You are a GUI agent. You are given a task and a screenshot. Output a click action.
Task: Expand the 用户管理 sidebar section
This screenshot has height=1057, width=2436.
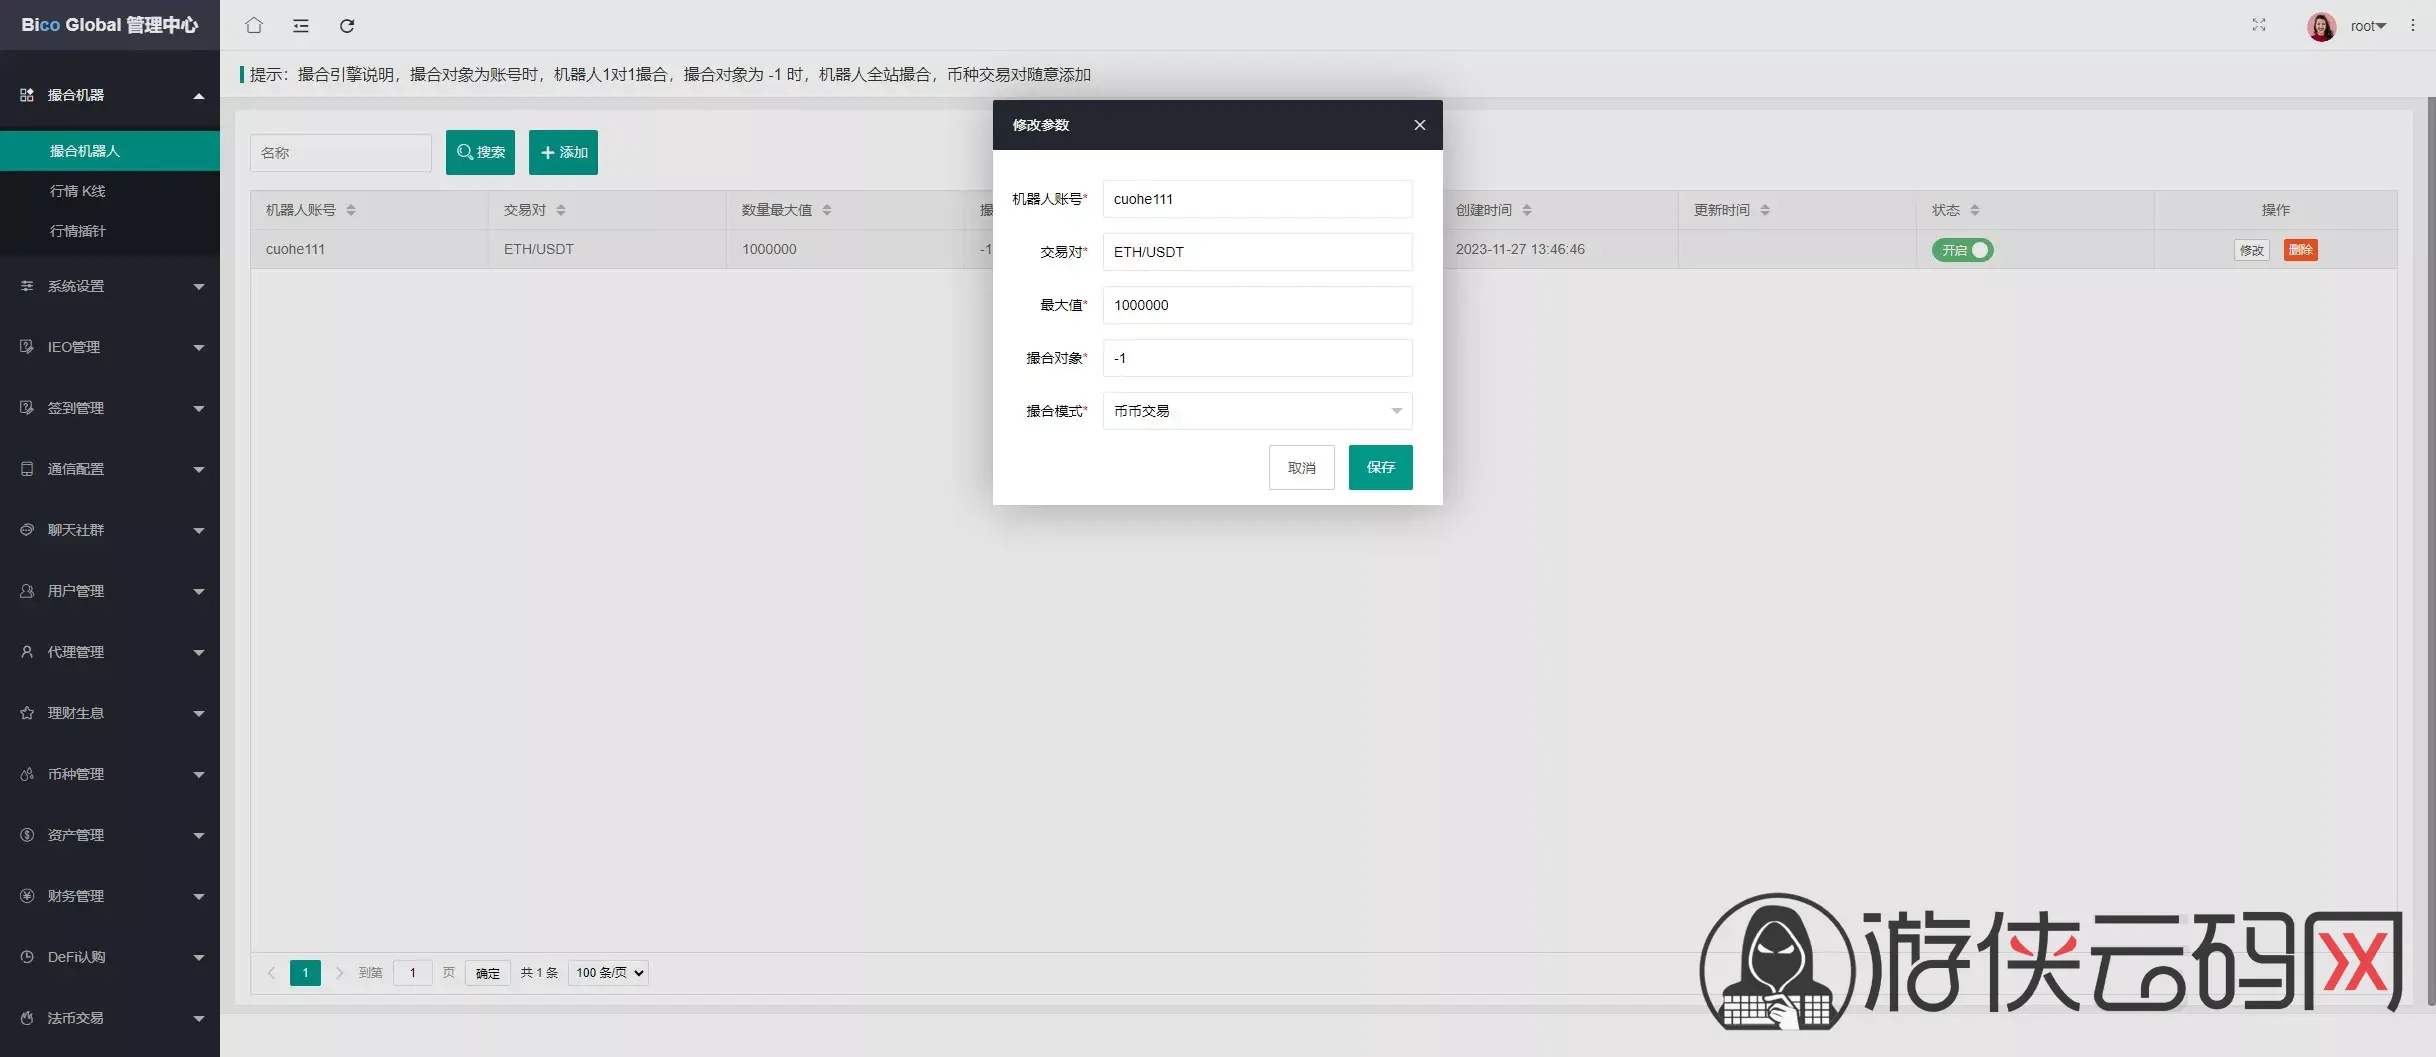click(110, 591)
